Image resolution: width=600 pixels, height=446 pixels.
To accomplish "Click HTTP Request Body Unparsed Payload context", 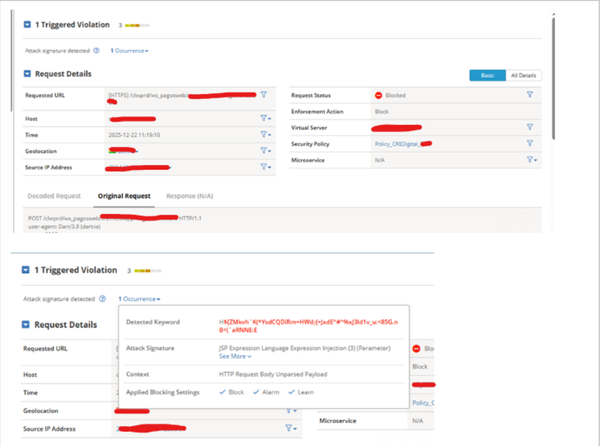I will coord(273,374).
